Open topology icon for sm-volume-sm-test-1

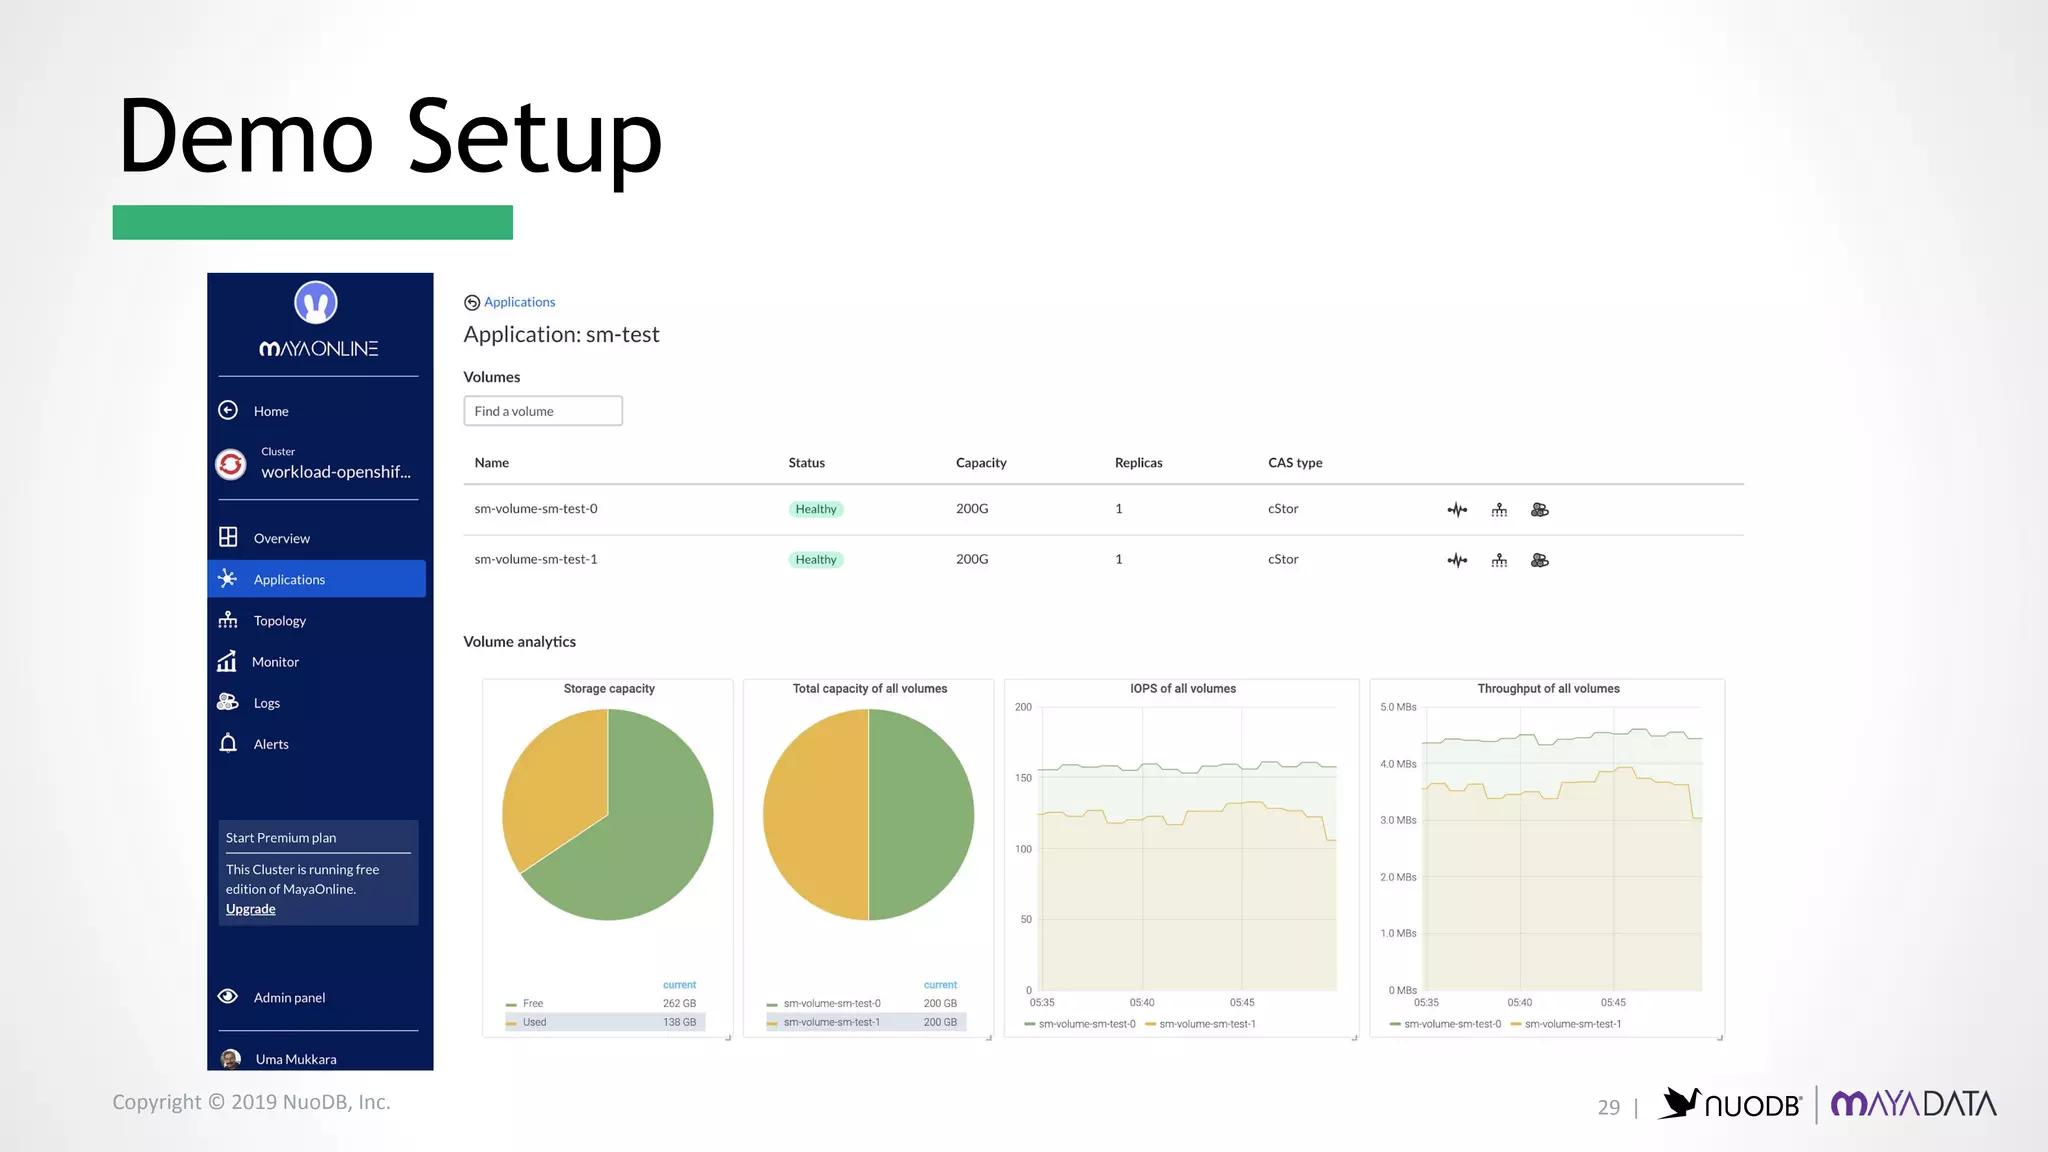click(1499, 560)
